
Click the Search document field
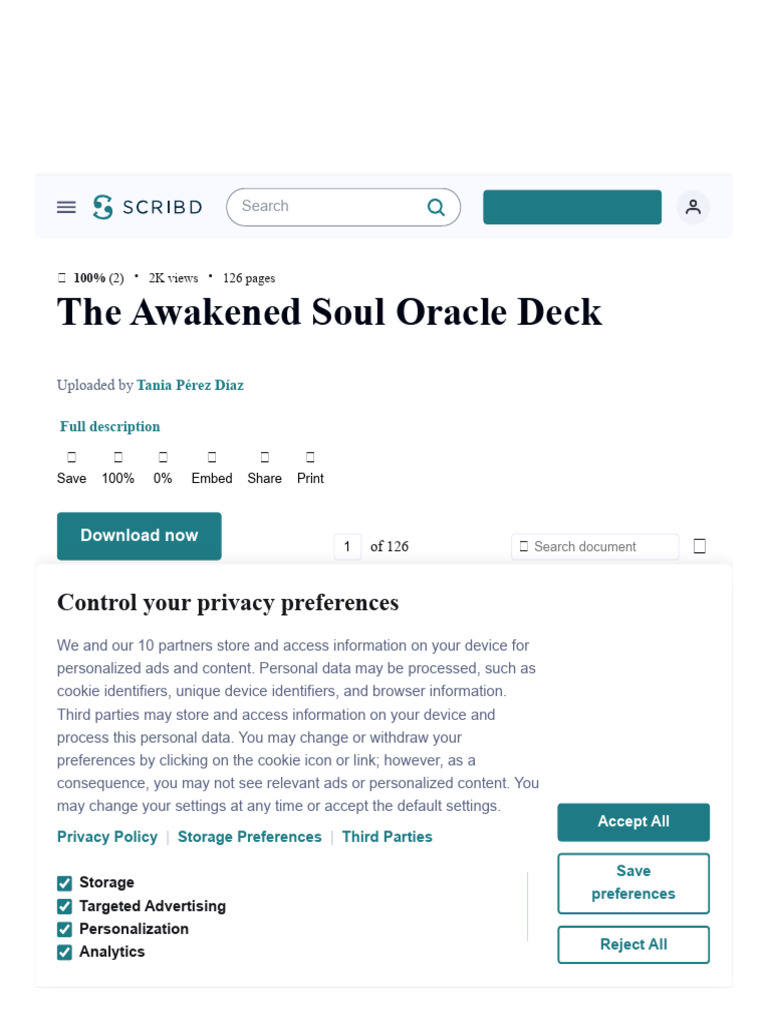tap(596, 547)
